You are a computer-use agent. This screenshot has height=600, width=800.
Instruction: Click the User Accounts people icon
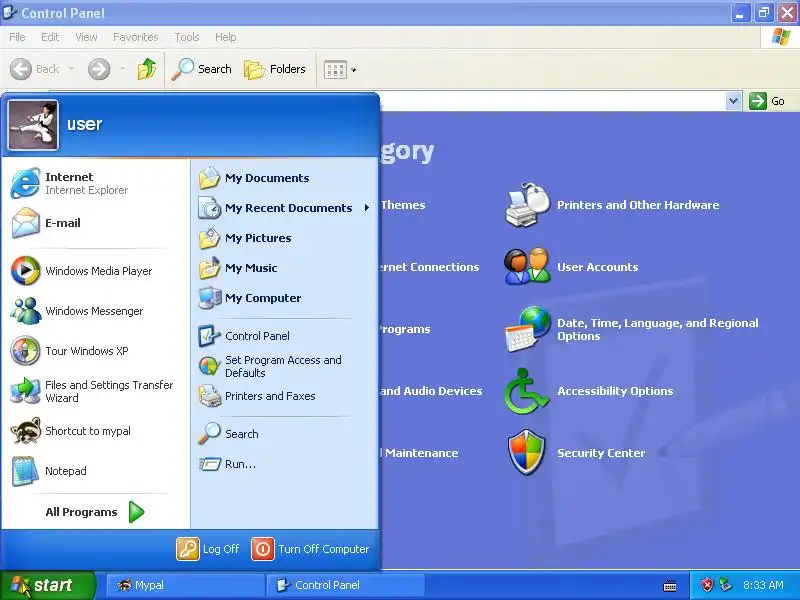[528, 266]
